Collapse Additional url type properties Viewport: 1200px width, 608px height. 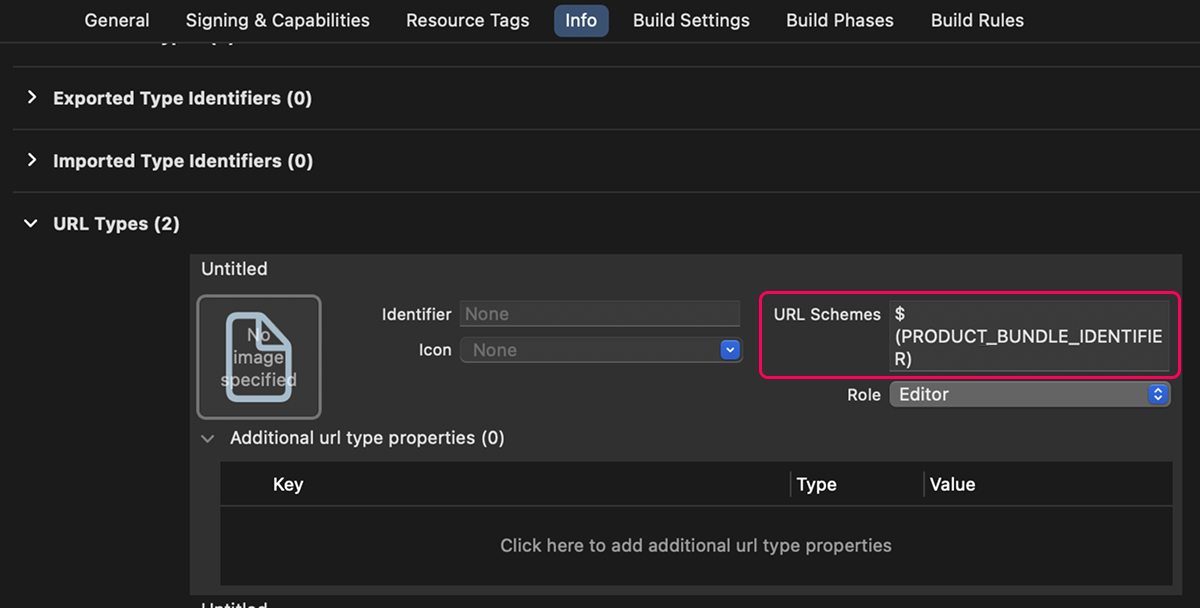point(208,438)
